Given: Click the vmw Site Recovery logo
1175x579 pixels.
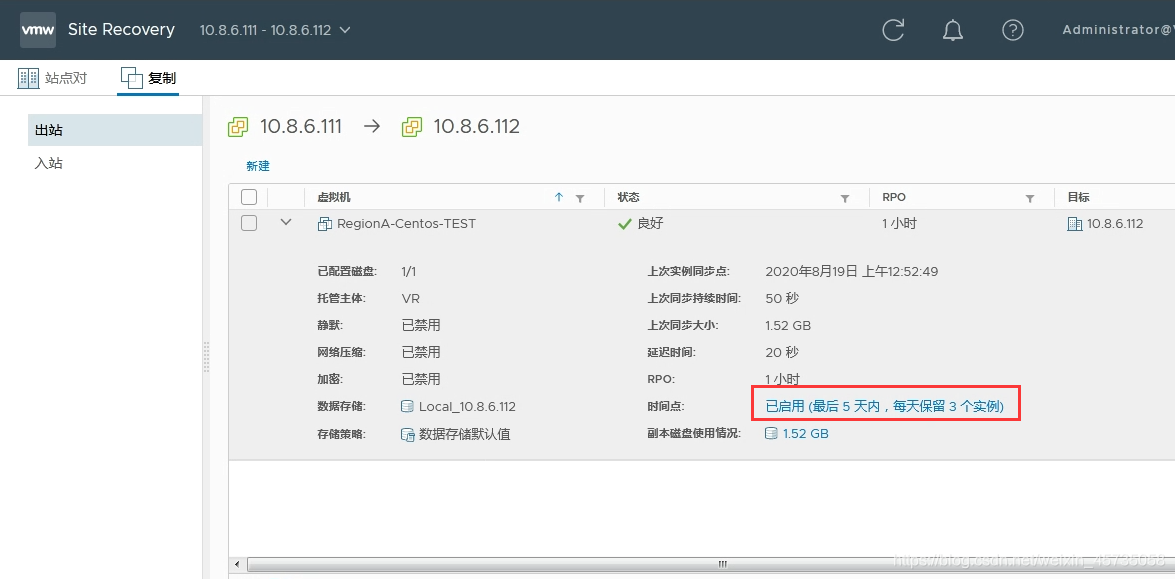Looking at the screenshot, I should [x=37, y=30].
